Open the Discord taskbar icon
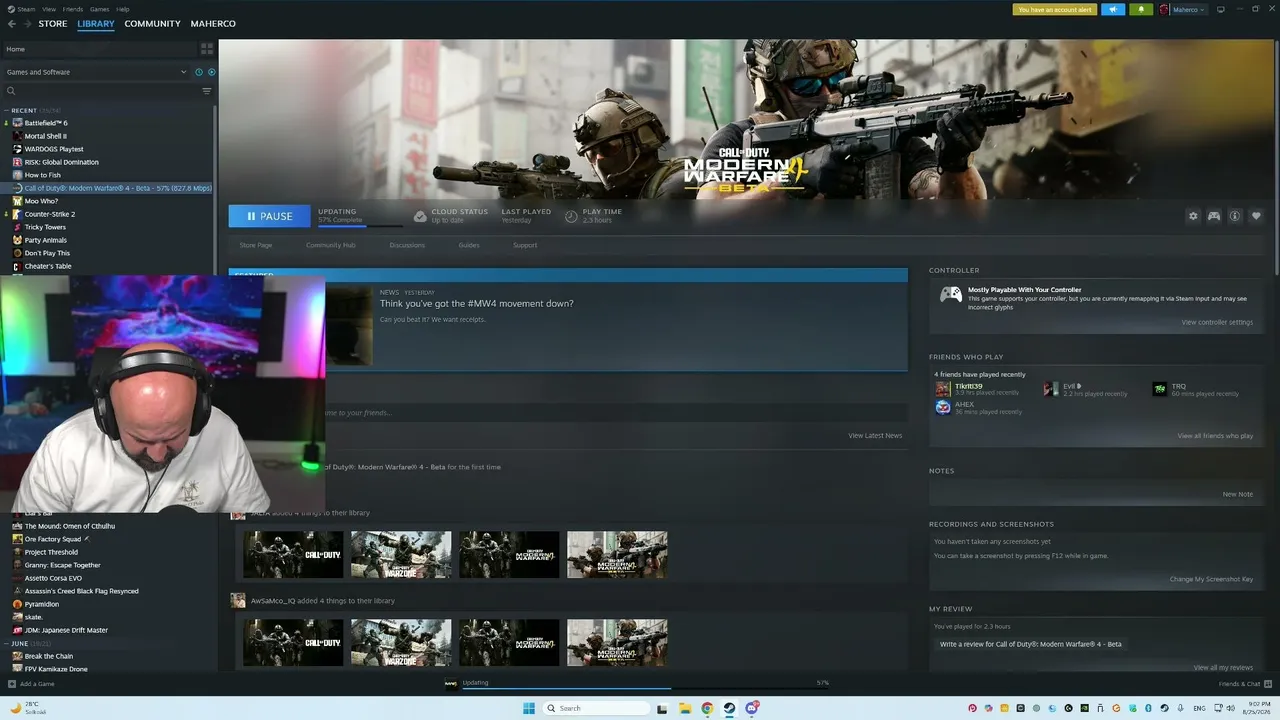The width and height of the screenshot is (1280, 720). (x=751, y=708)
